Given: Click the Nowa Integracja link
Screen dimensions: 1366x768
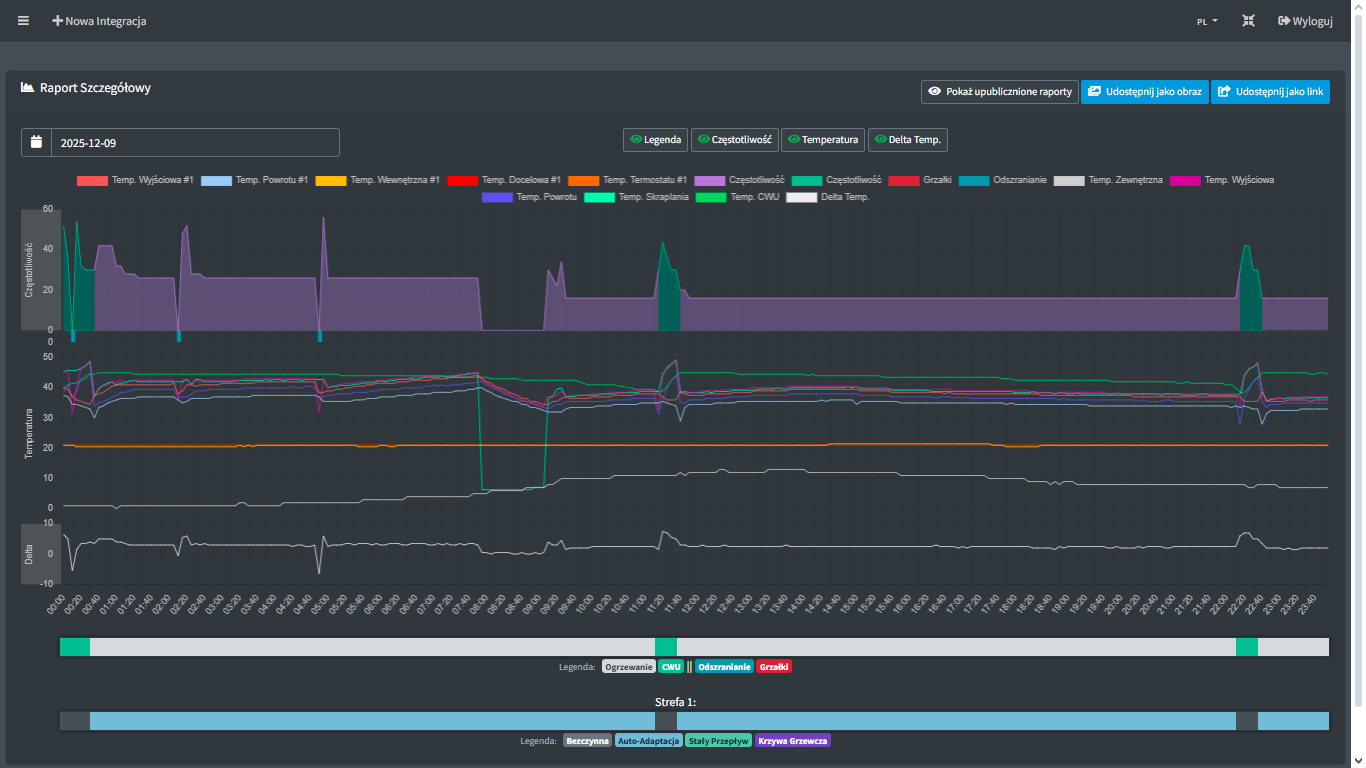Looking at the screenshot, I should tap(105, 21).
